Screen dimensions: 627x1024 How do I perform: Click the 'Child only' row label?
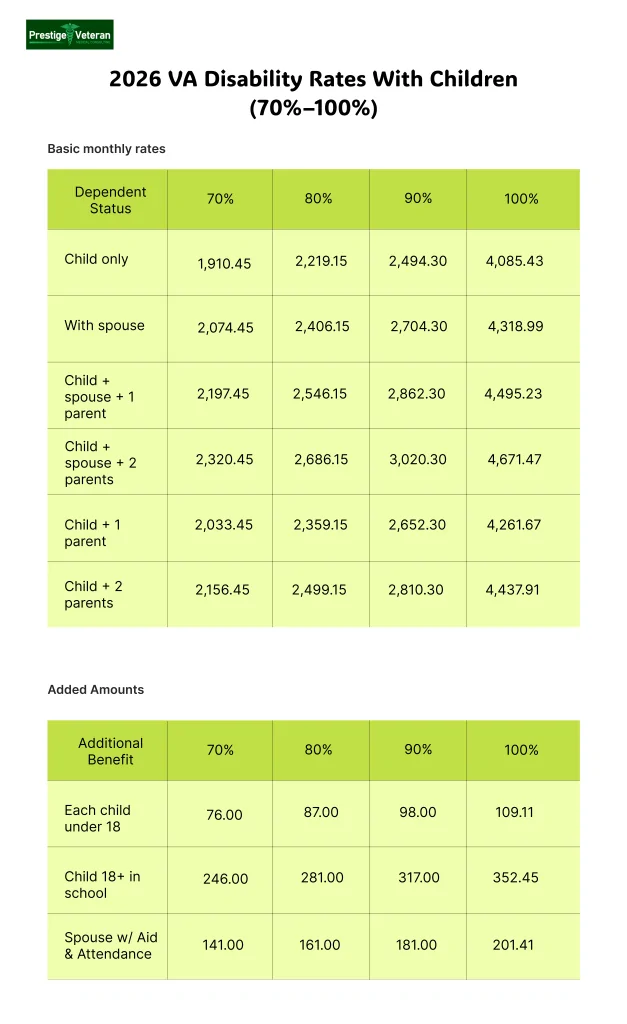pos(96,259)
